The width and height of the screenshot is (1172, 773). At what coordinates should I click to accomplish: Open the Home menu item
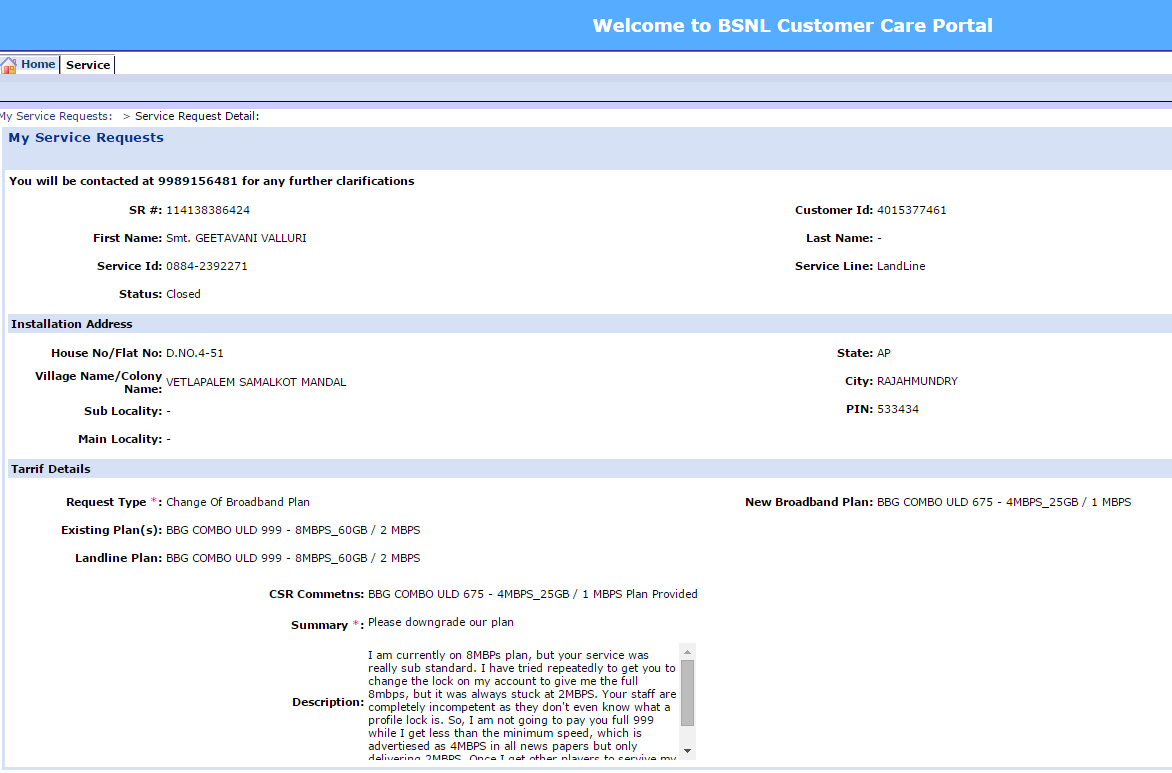click(38, 64)
